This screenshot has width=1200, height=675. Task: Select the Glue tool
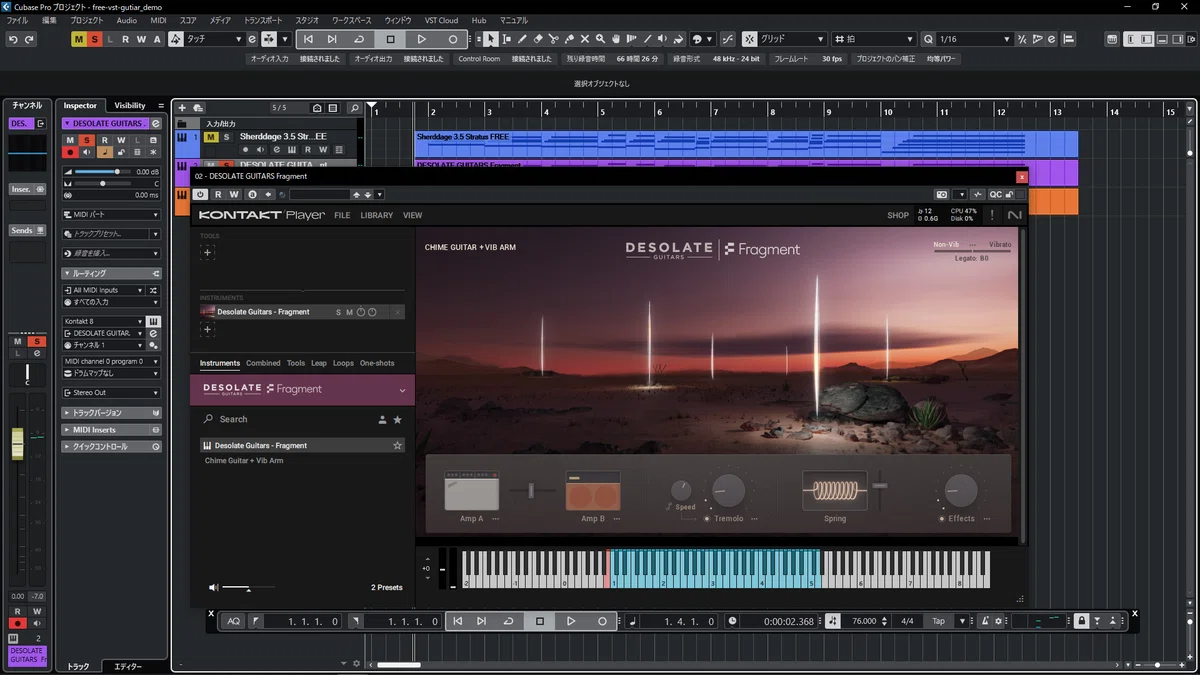pyautogui.click(x=569, y=39)
